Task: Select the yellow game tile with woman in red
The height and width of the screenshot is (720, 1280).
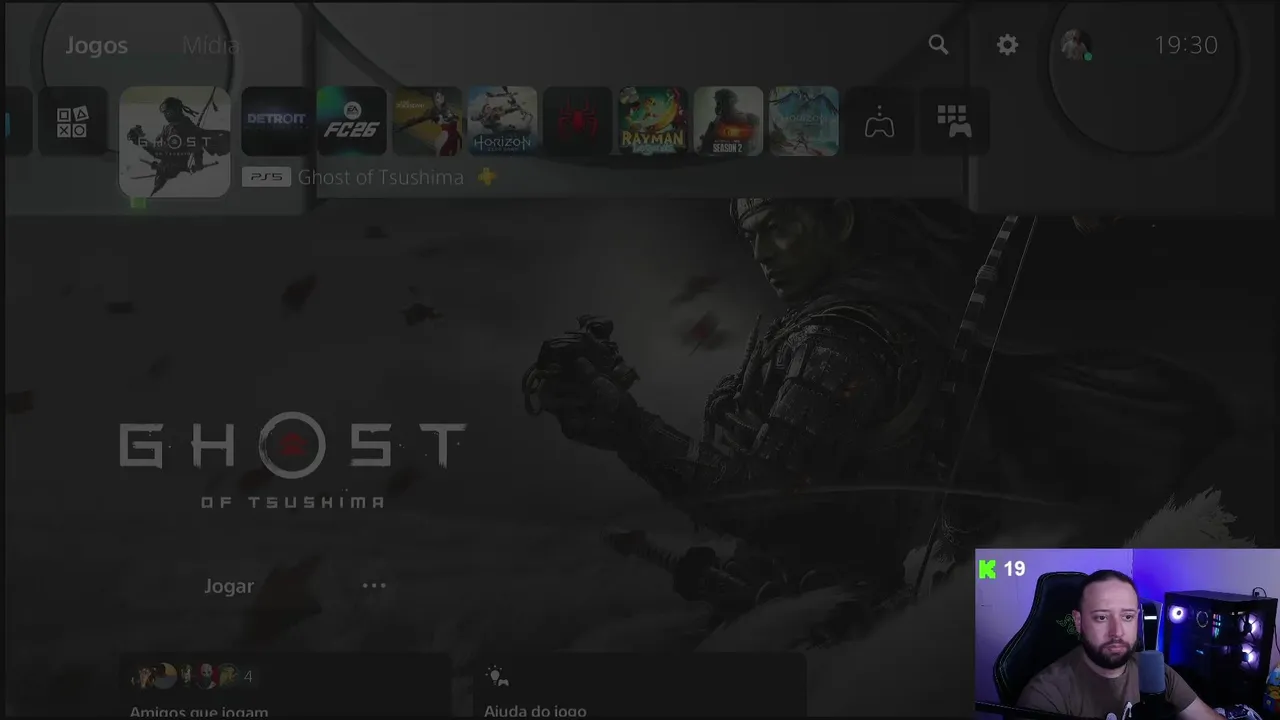Action: (x=427, y=121)
